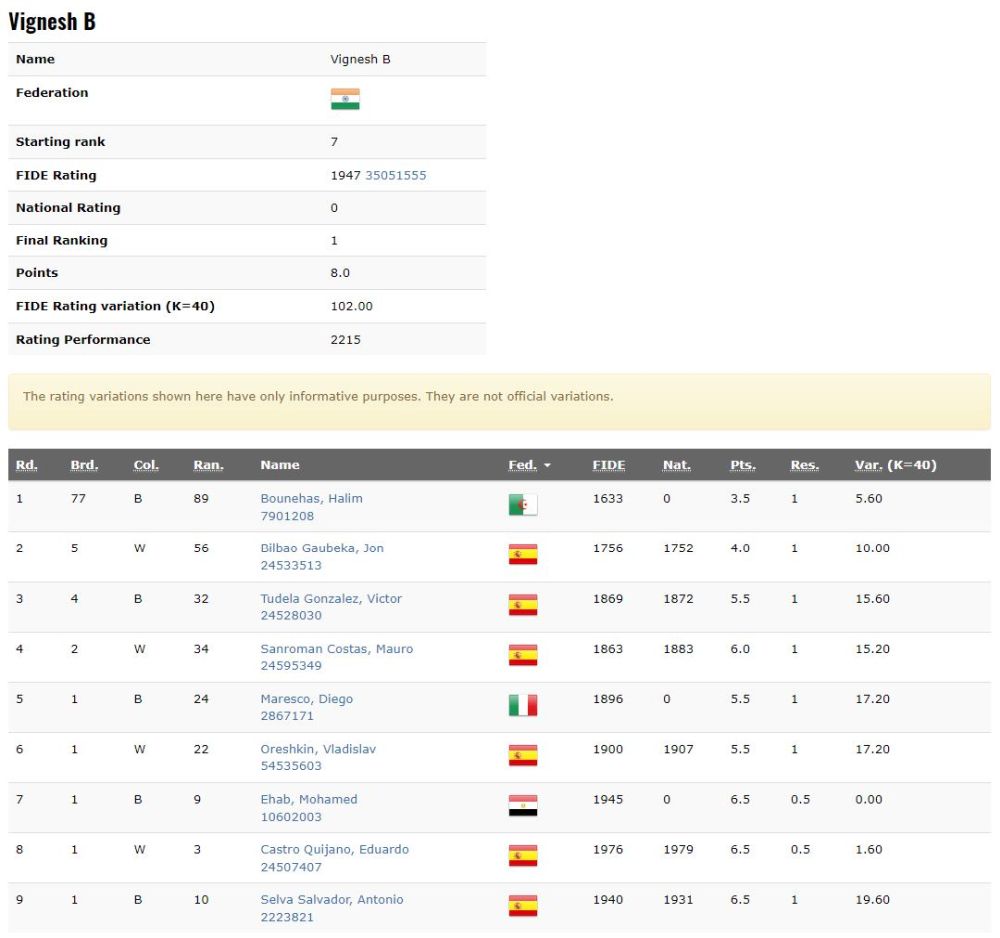Click national rating 1752 in round 2
Image resolution: width=1000 pixels, height=938 pixels.
coord(678,548)
